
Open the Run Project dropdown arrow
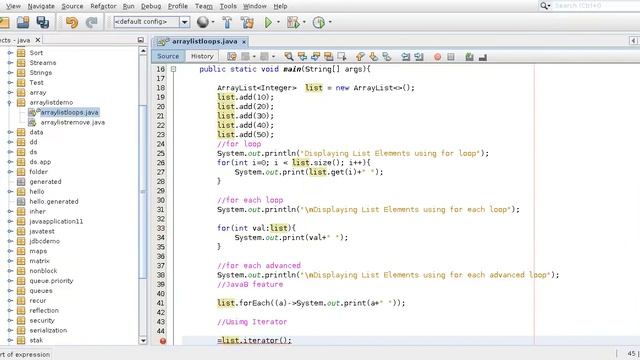coord(279,22)
